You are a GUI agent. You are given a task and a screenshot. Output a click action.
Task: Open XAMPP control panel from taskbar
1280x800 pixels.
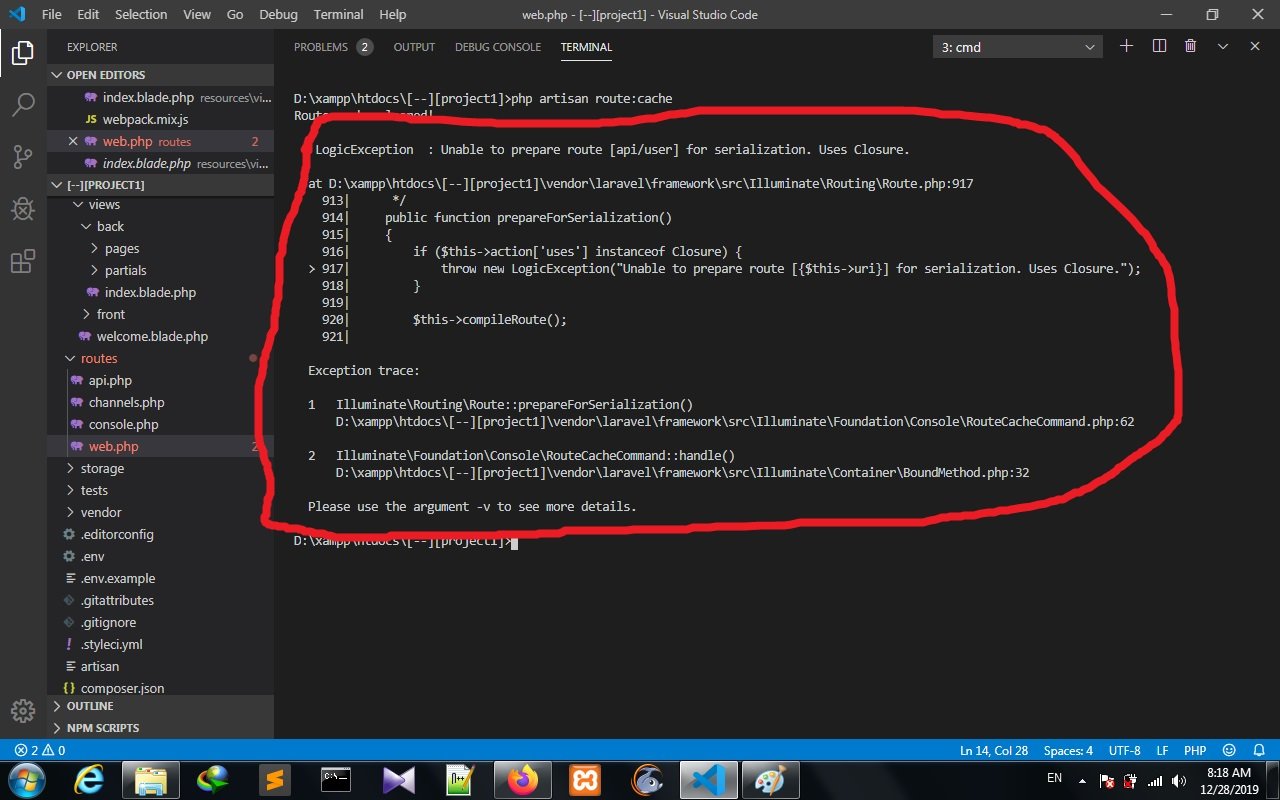(584, 780)
